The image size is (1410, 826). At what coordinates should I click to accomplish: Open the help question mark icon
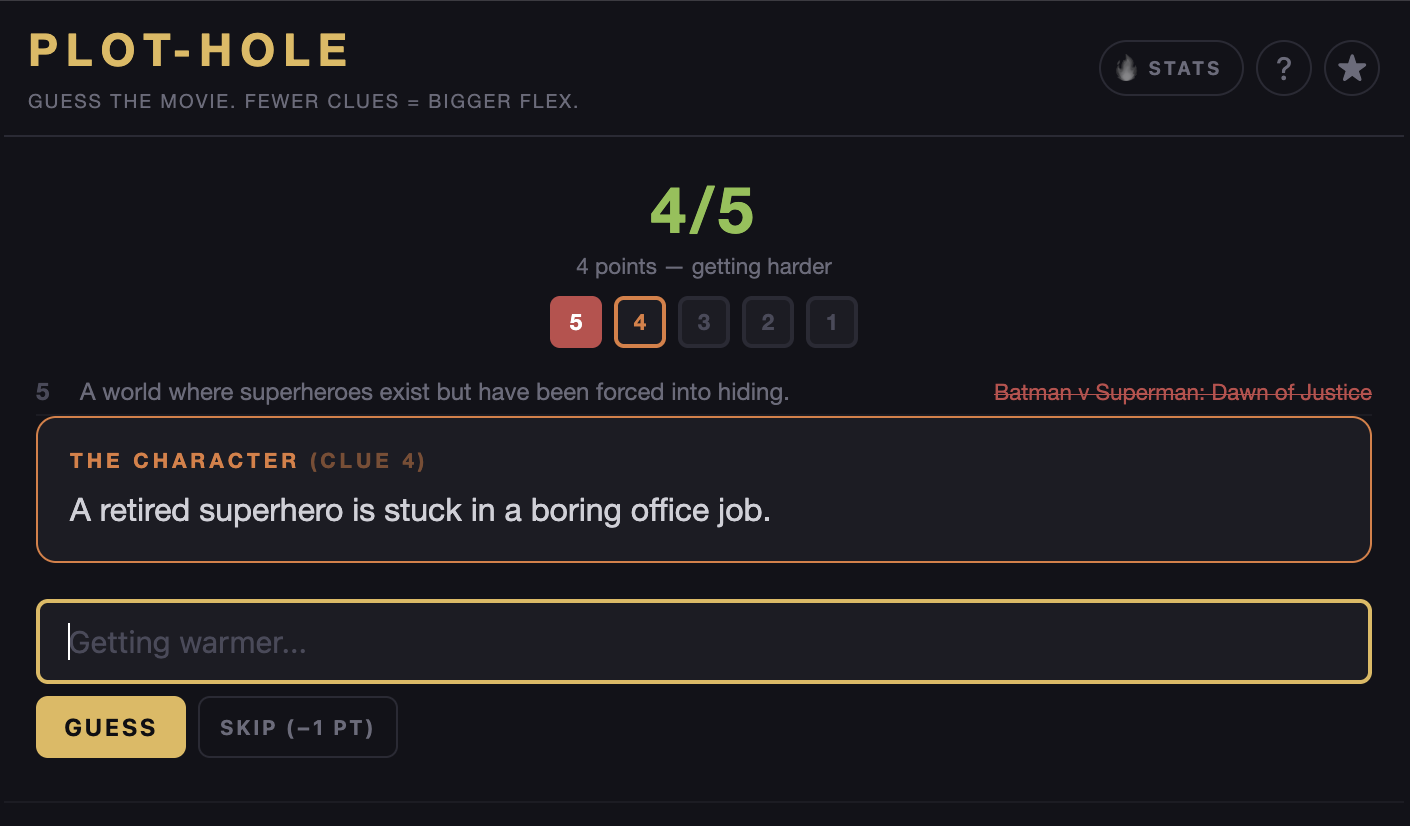point(1284,67)
